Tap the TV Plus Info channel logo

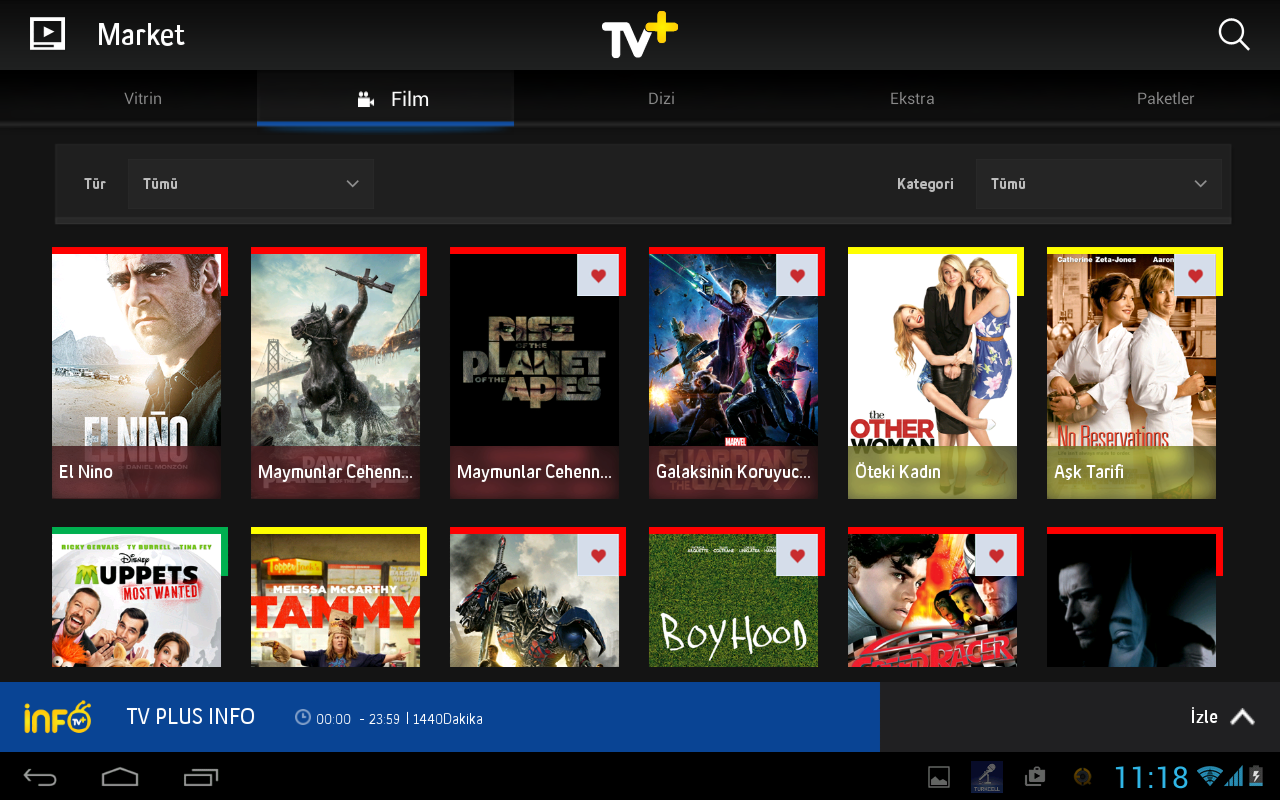point(57,717)
